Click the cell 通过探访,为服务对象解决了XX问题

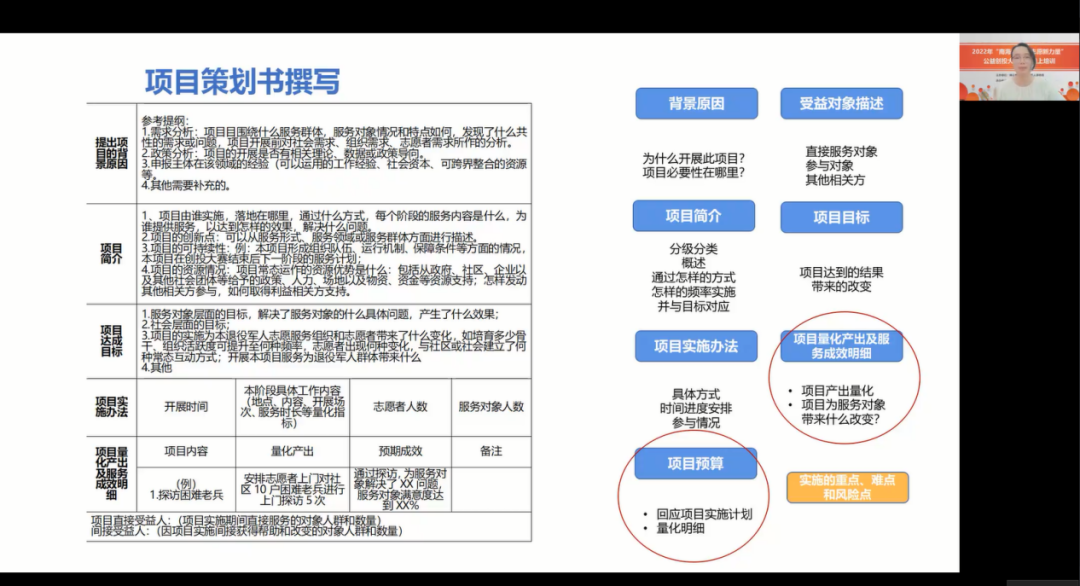point(400,490)
